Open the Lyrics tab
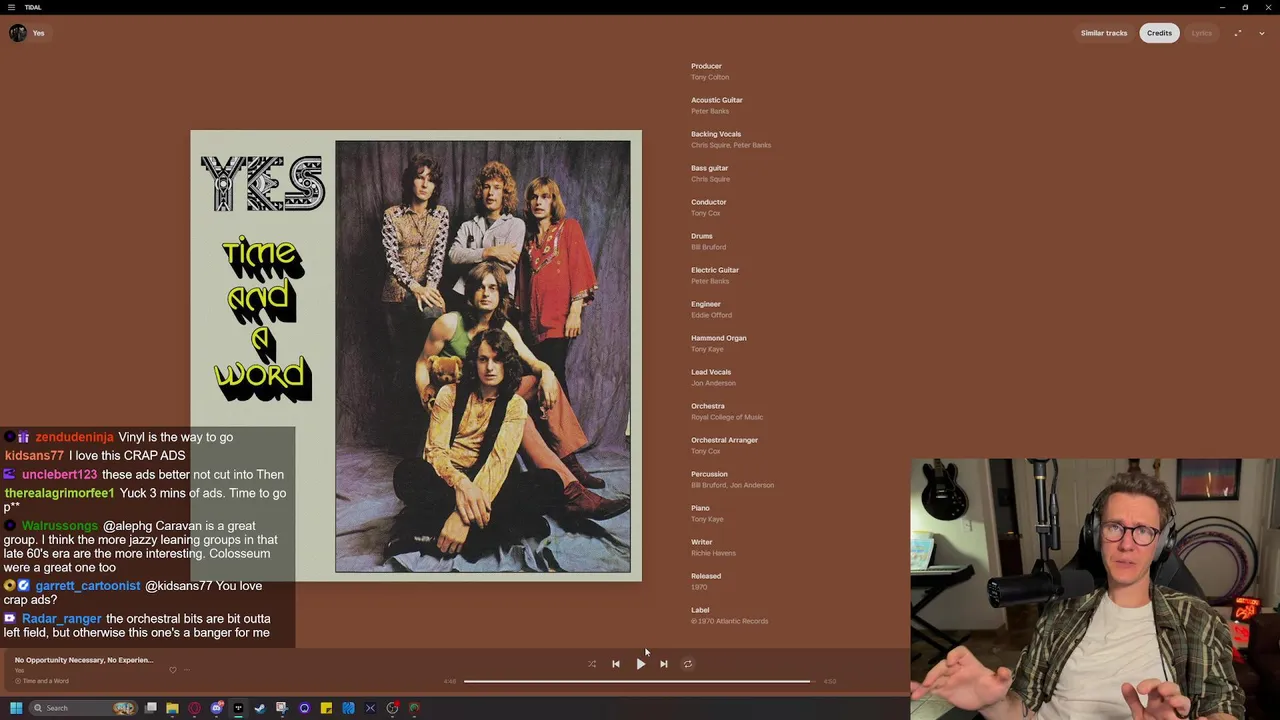This screenshot has height=720, width=1280. [1201, 33]
